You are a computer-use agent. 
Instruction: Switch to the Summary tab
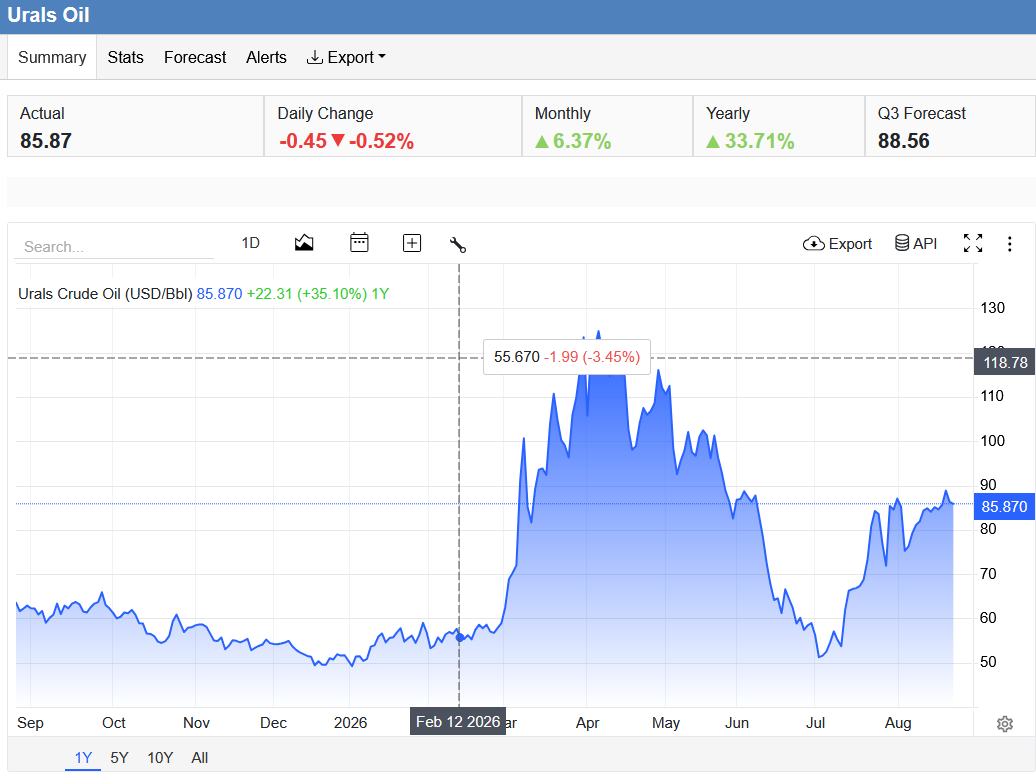click(x=52, y=57)
